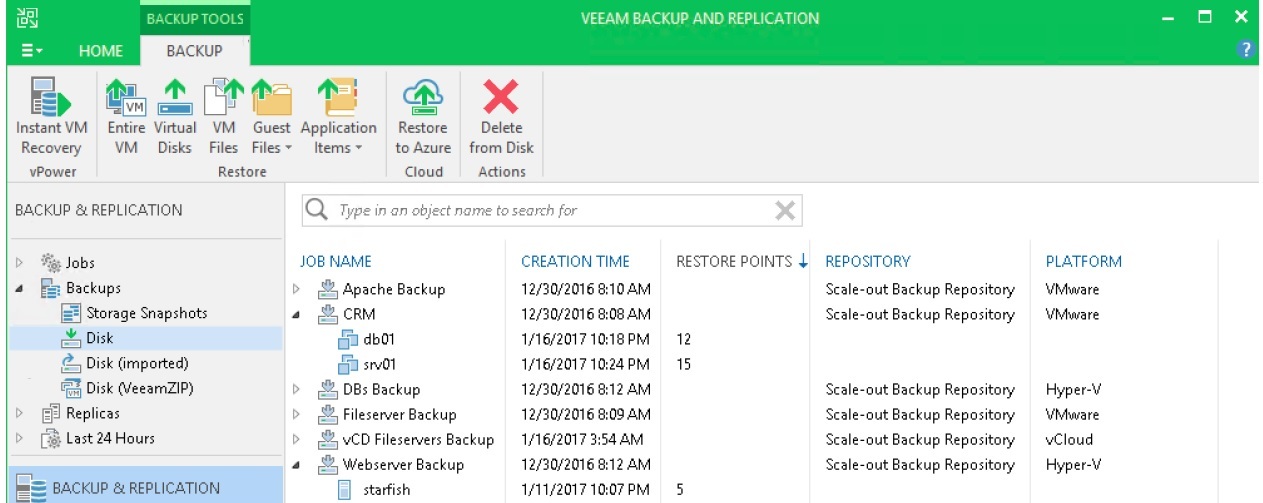Collapse the CRM job row
This screenshot has width=1263, height=503.
[296, 314]
